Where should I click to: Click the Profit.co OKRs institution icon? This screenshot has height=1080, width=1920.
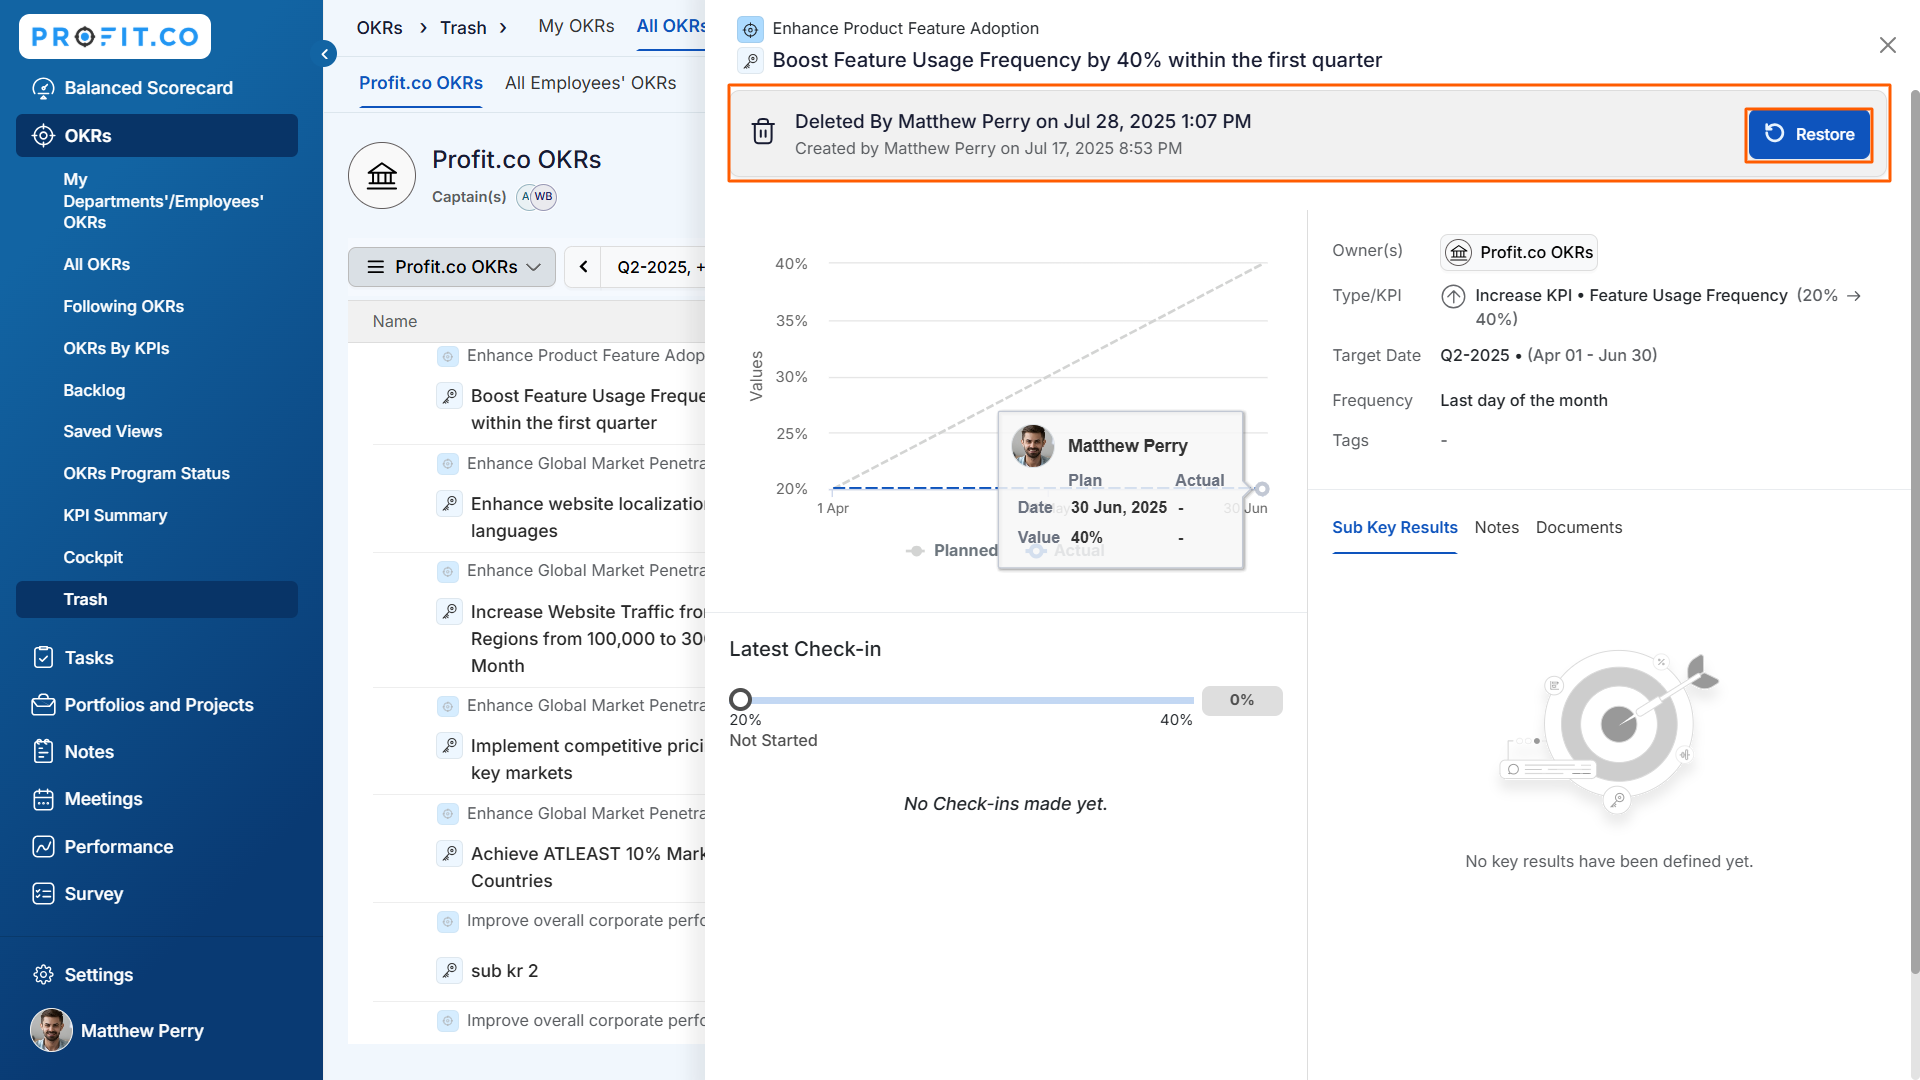click(x=382, y=176)
